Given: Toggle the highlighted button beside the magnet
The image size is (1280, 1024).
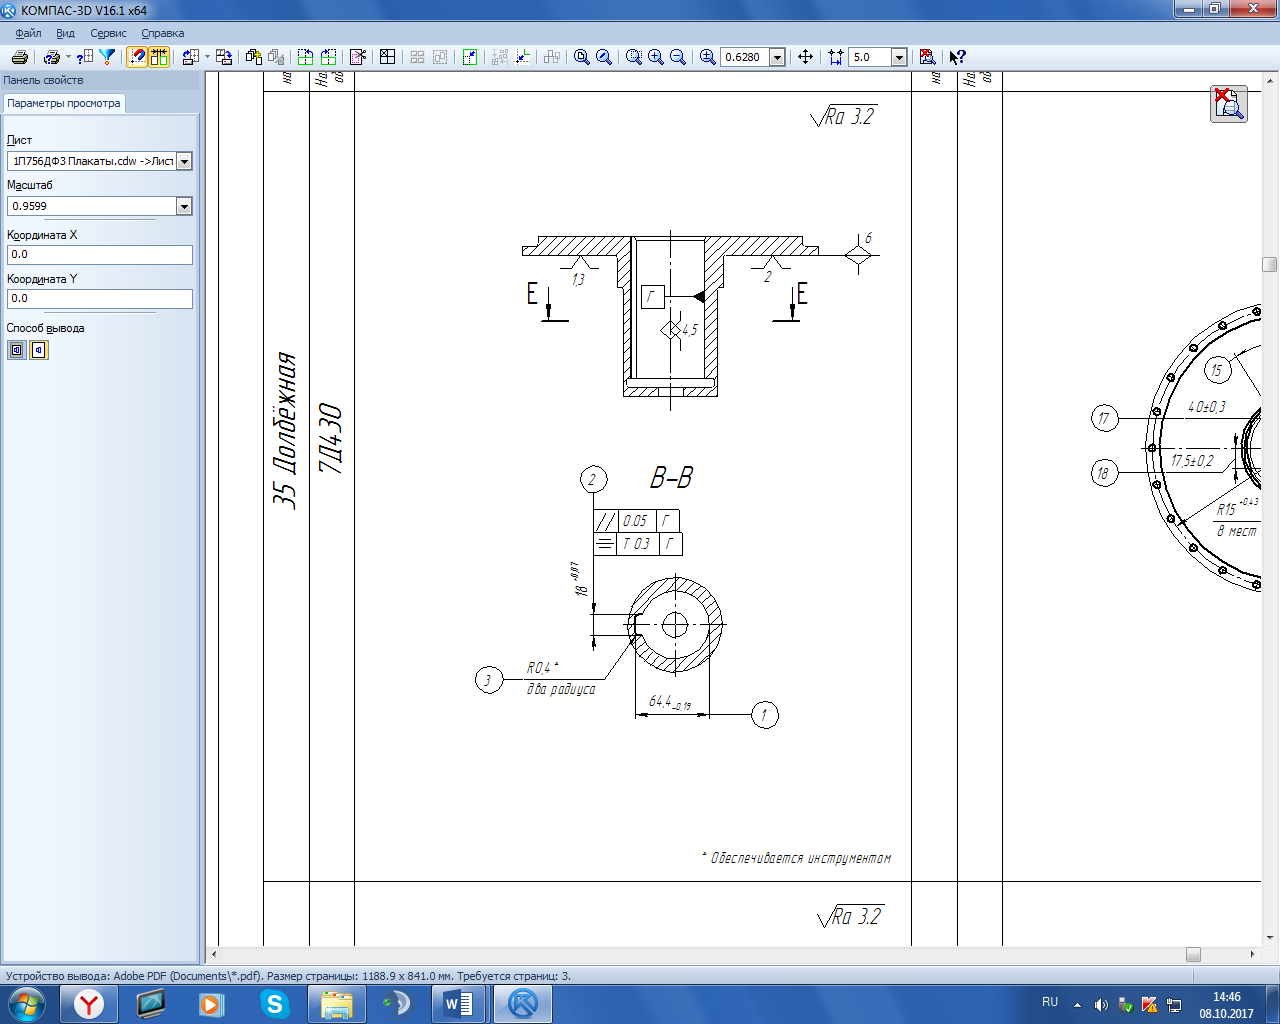Looking at the screenshot, I should [x=159, y=57].
